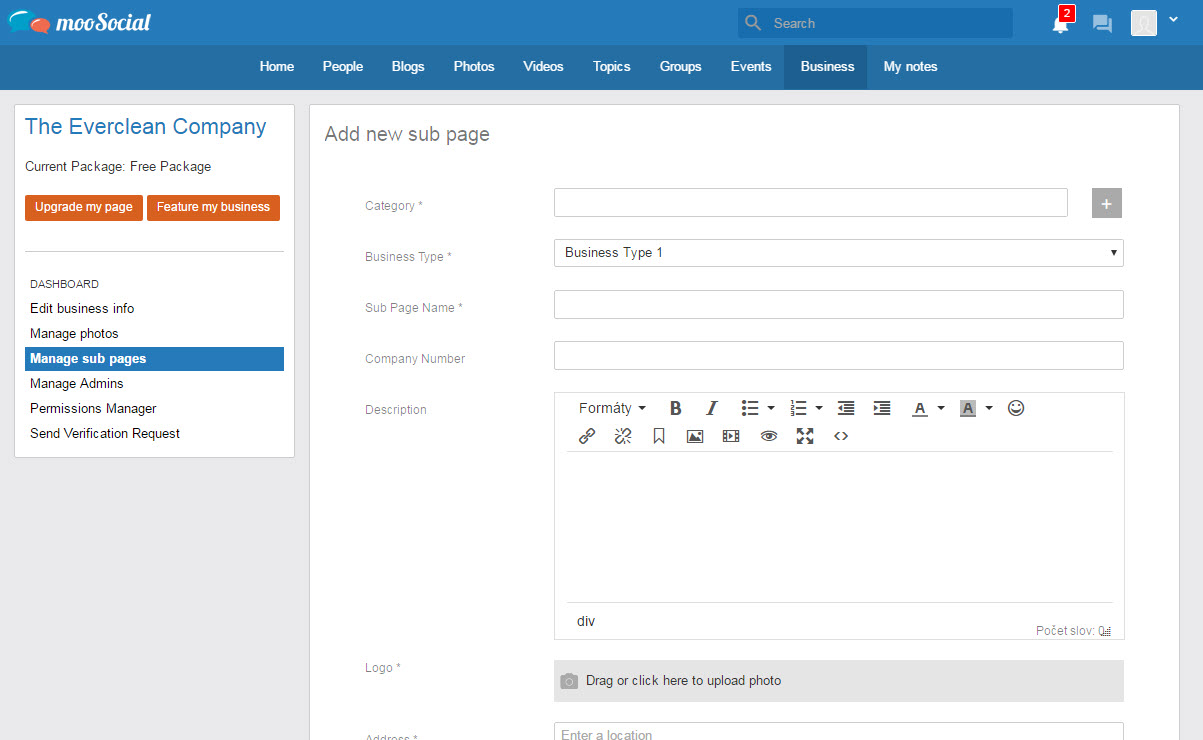This screenshot has height=740, width=1203.
Task: Toggle bold formatting in the editor
Action: [676, 408]
